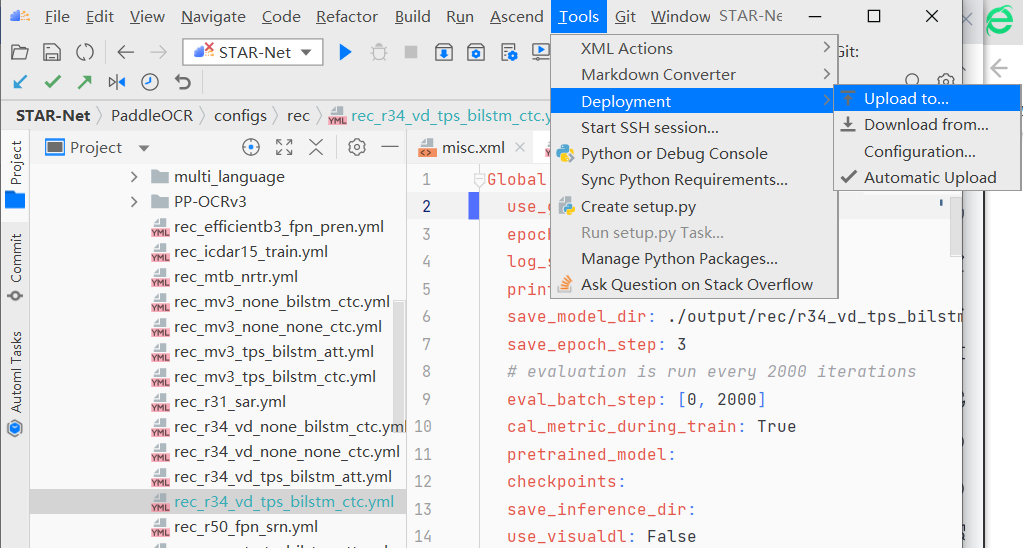Click the blue Run button in toolbar

(345, 52)
